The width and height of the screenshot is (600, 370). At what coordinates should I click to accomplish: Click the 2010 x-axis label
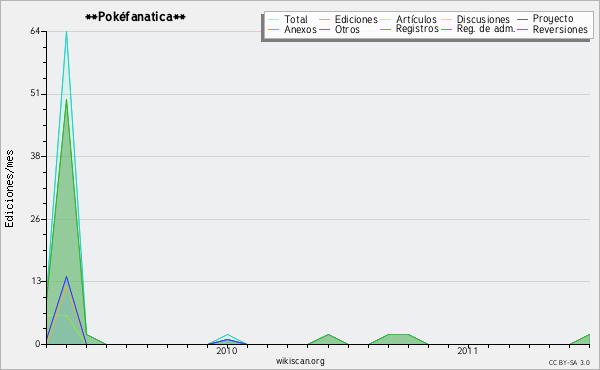coord(227,350)
